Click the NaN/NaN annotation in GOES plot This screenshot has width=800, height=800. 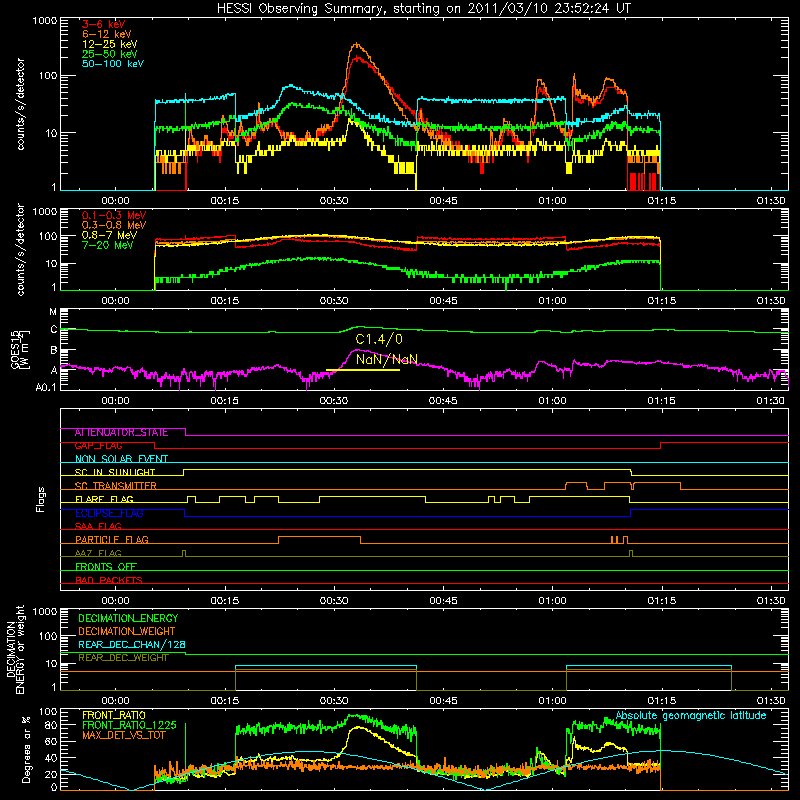point(387,359)
